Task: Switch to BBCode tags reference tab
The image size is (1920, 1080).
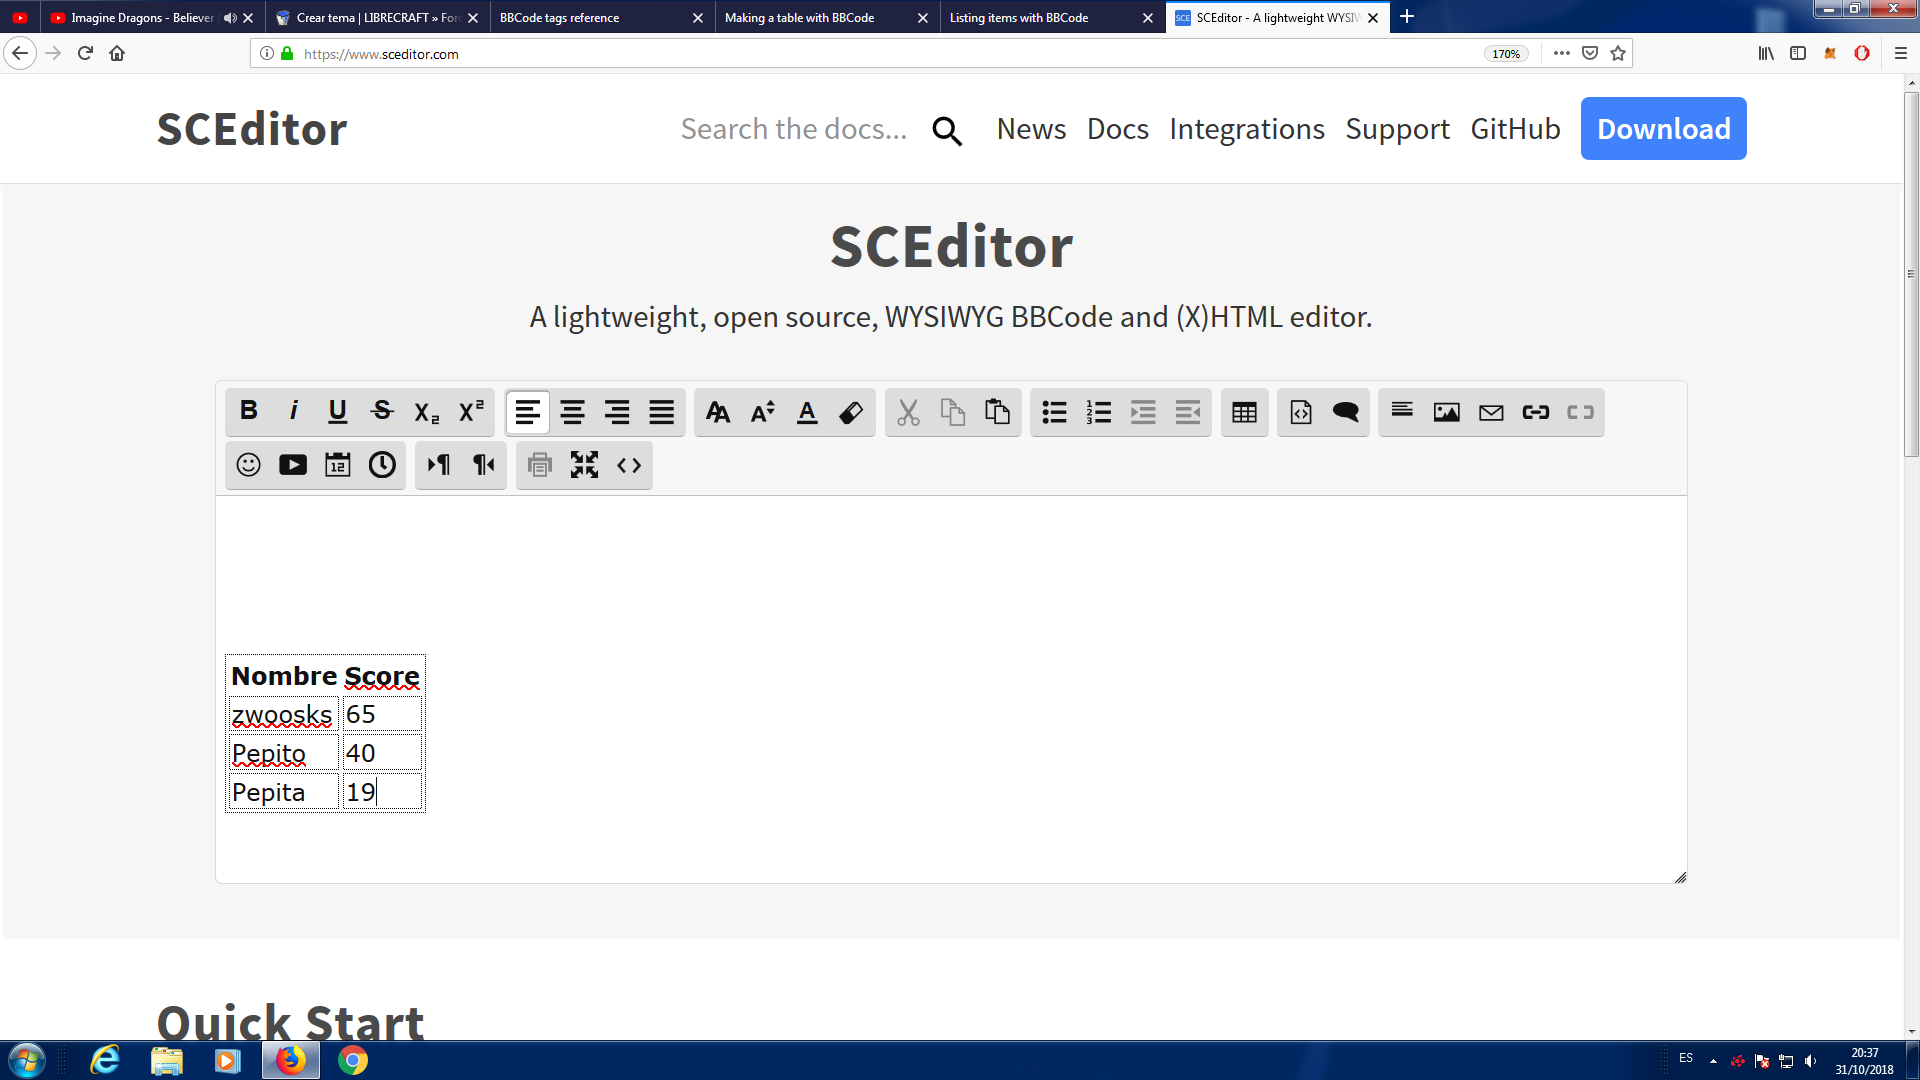Action: (x=600, y=17)
